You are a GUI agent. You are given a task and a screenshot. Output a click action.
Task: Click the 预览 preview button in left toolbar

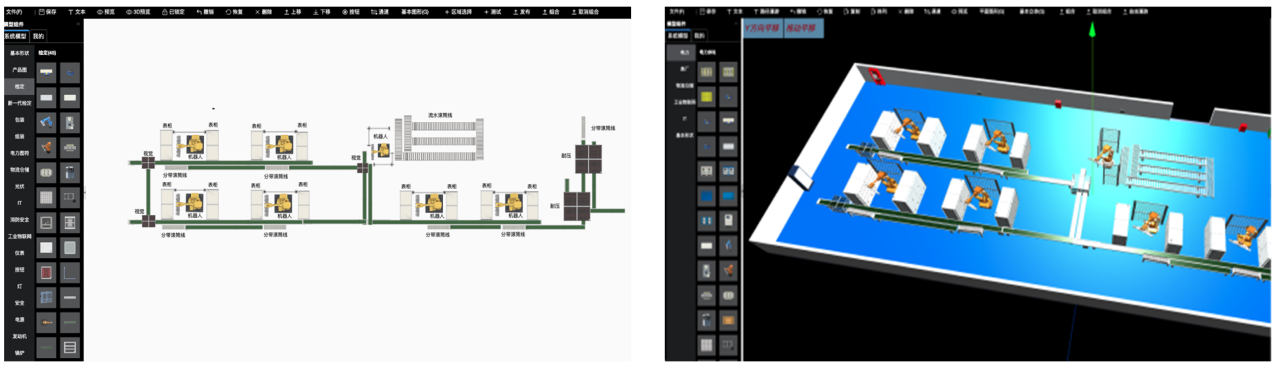pyautogui.click(x=106, y=12)
